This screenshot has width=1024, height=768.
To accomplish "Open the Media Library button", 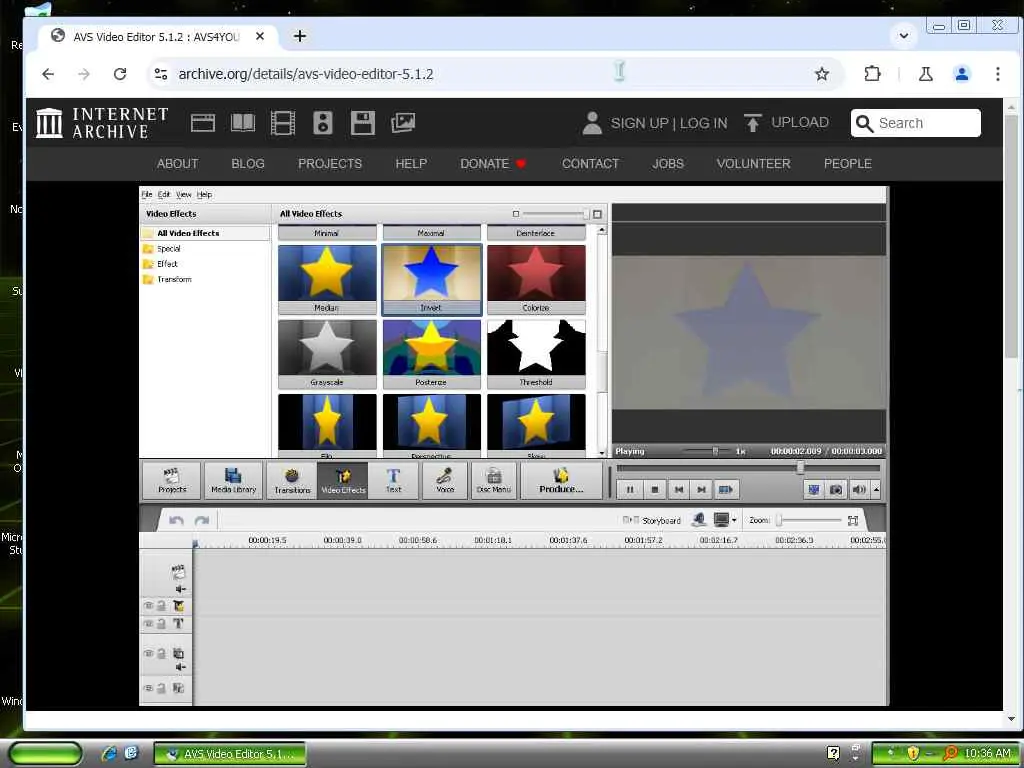I will point(233,481).
